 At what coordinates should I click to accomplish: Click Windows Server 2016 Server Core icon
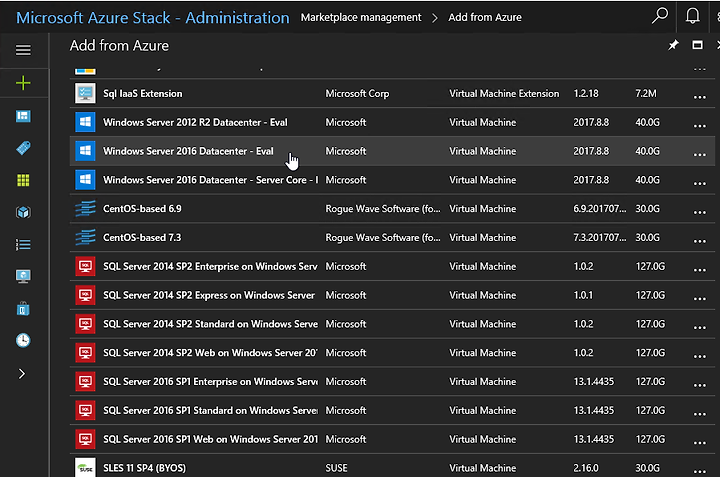click(85, 180)
